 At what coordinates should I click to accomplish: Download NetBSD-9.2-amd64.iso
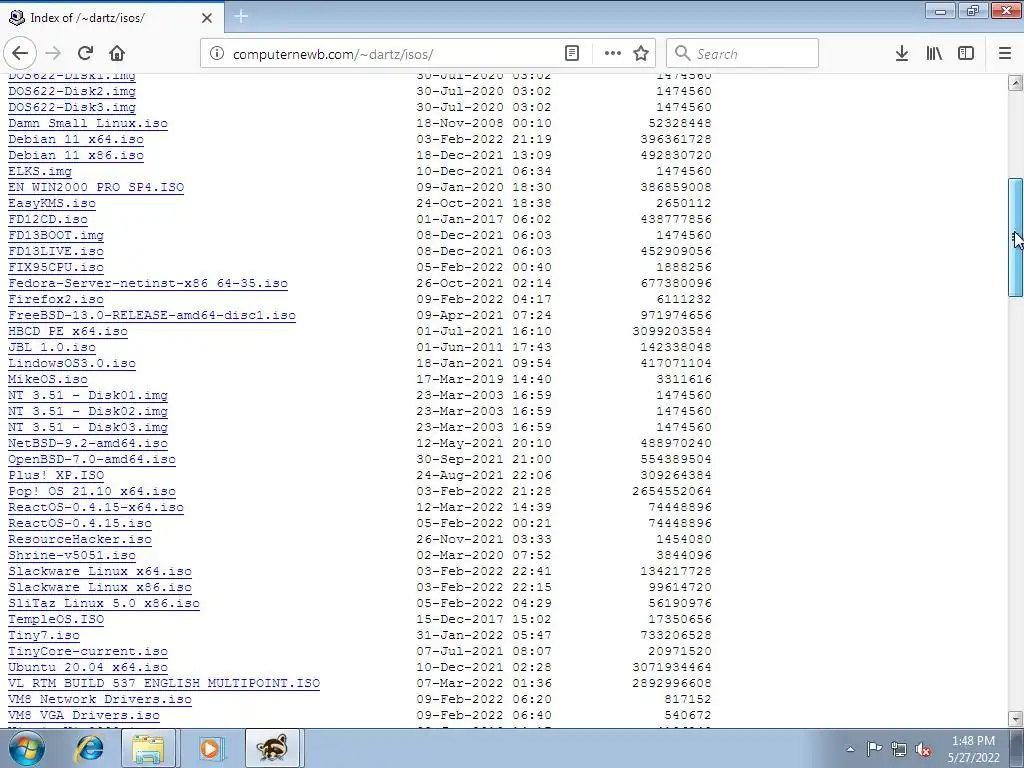[x=88, y=443]
